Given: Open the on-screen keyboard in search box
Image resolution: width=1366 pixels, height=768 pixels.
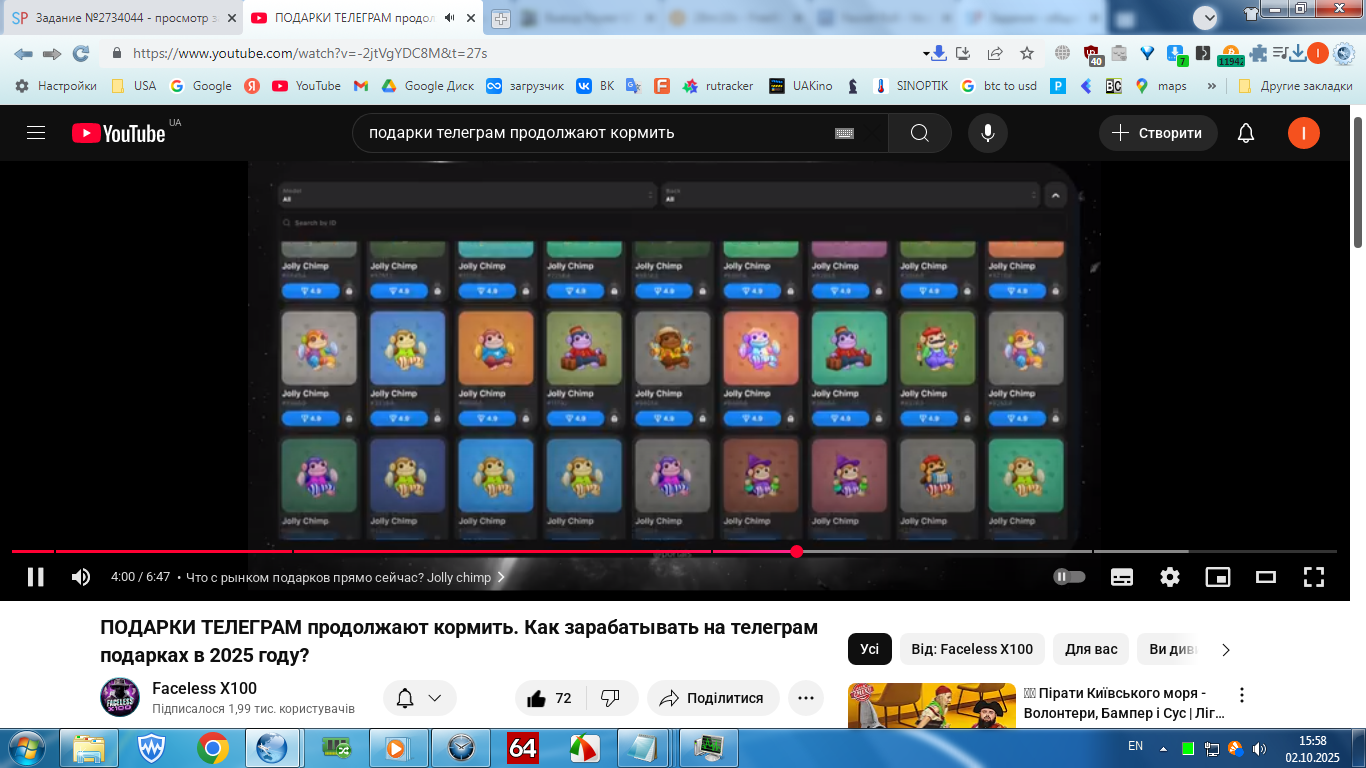Looking at the screenshot, I should click(x=844, y=133).
